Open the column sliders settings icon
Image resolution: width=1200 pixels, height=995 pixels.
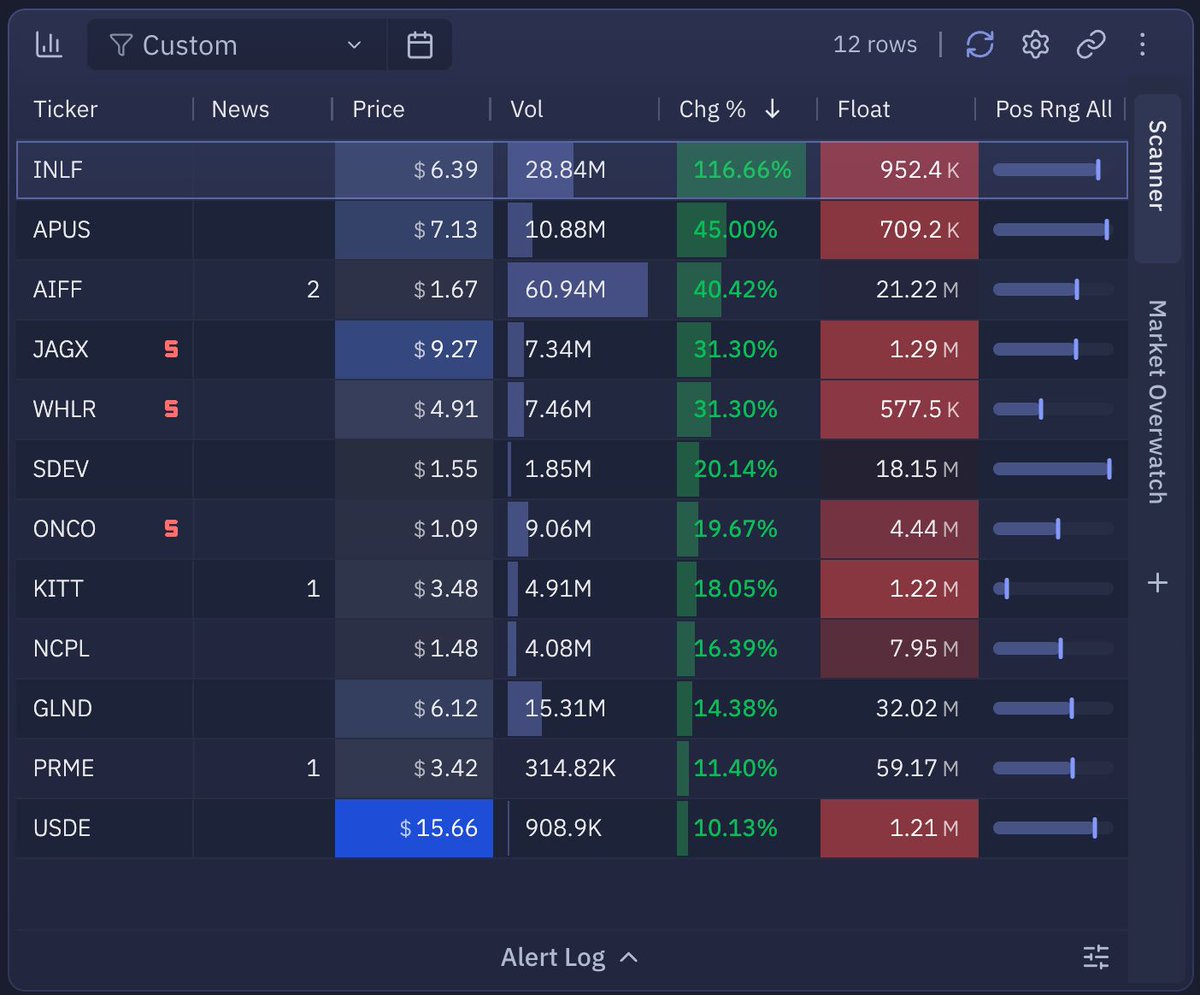point(1096,957)
